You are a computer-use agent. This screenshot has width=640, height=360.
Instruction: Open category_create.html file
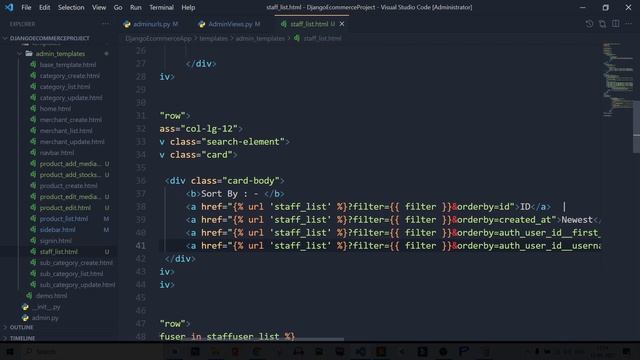(70, 76)
